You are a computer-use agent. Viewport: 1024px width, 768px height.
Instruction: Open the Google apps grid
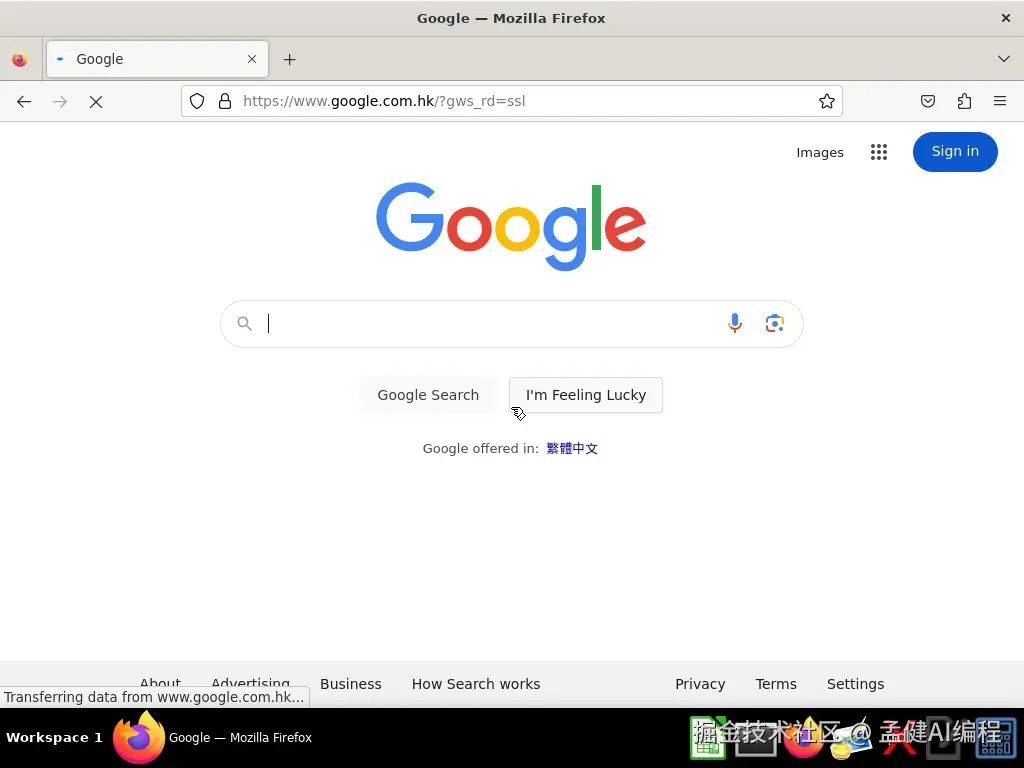pyautogui.click(x=879, y=152)
